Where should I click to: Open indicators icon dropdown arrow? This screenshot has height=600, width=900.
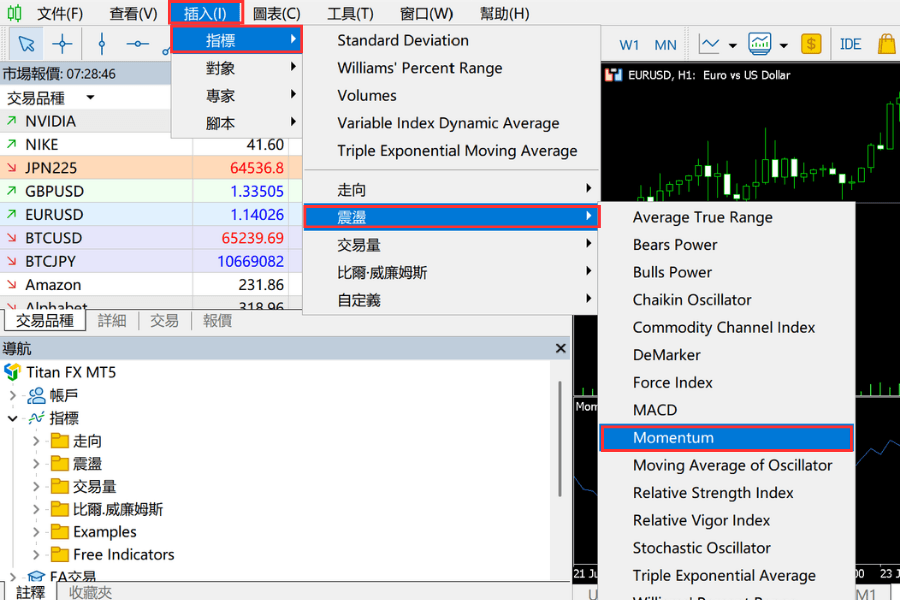pos(783,45)
